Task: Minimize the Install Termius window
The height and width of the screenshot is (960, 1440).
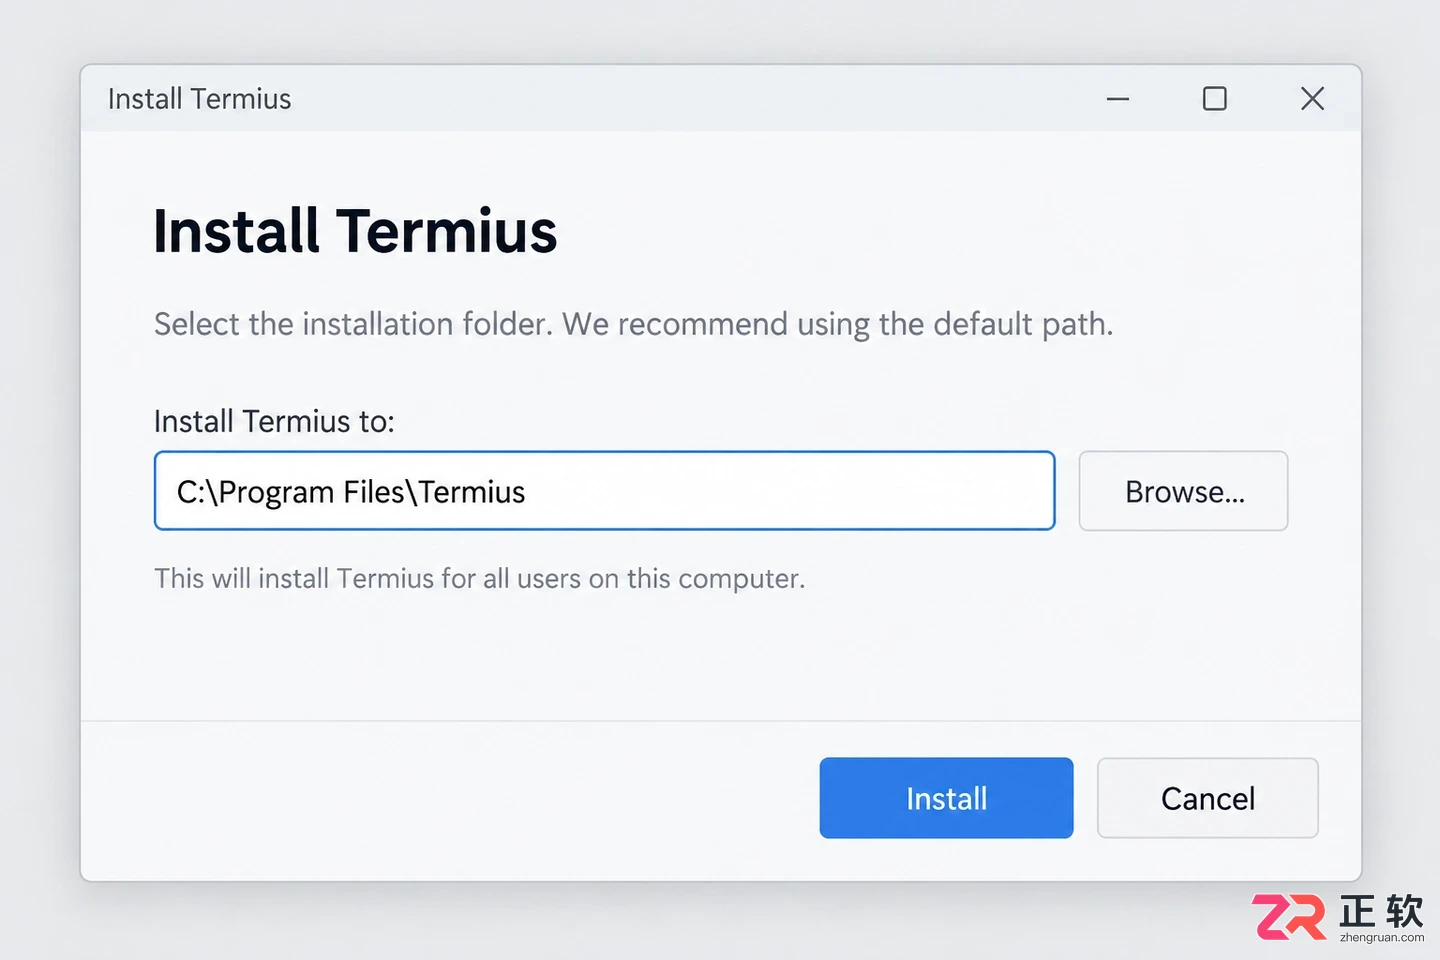Action: coord(1118,99)
